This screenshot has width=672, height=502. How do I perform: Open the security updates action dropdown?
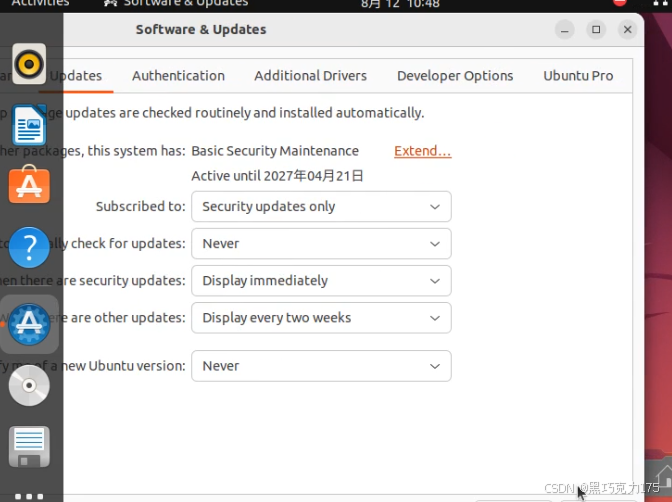pyautogui.click(x=321, y=281)
